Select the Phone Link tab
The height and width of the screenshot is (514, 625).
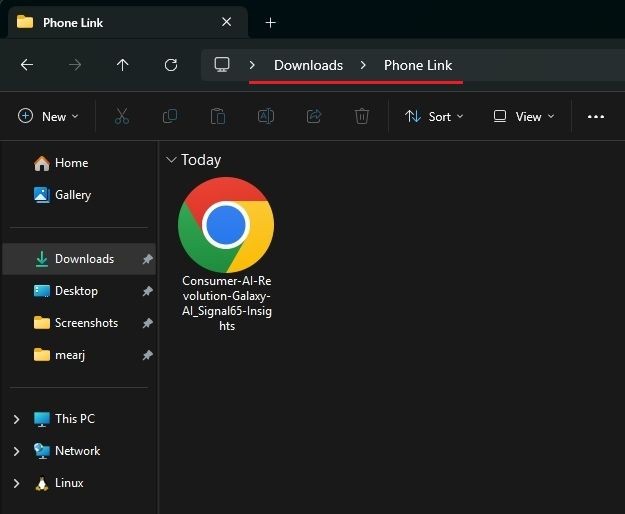[128, 22]
